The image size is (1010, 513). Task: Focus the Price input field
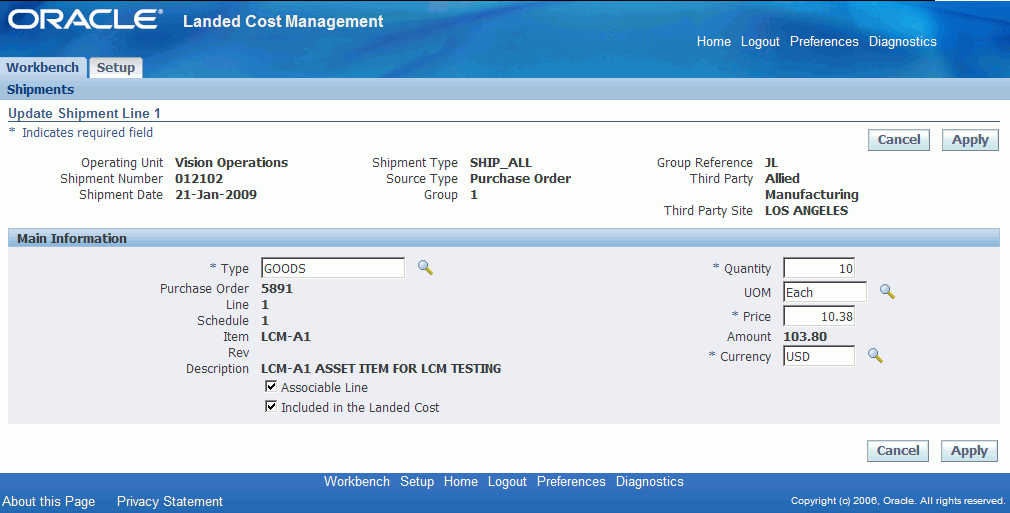(x=819, y=316)
